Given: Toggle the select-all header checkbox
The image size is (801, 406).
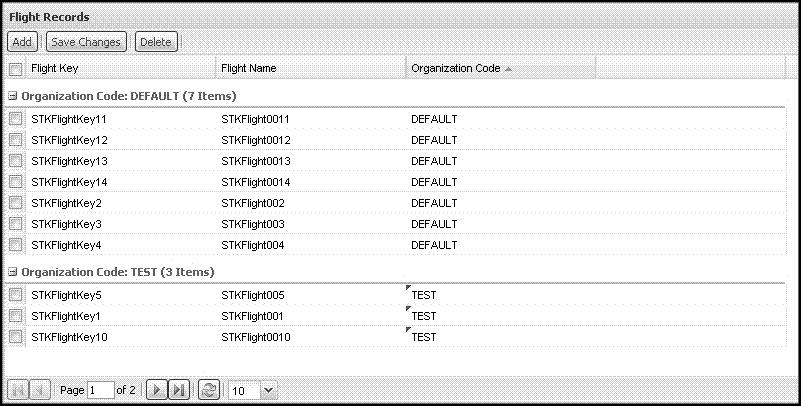Looking at the screenshot, I should (x=16, y=69).
